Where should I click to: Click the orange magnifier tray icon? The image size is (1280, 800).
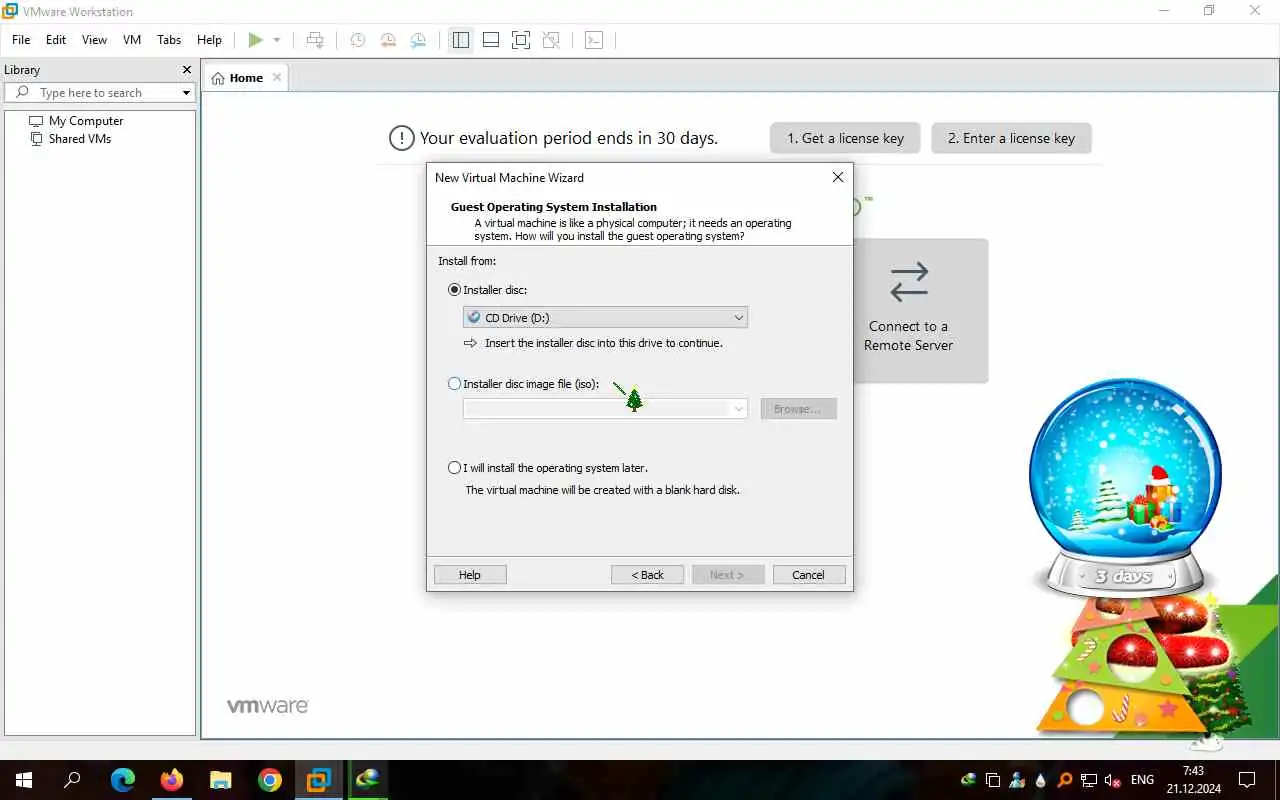tap(1065, 780)
